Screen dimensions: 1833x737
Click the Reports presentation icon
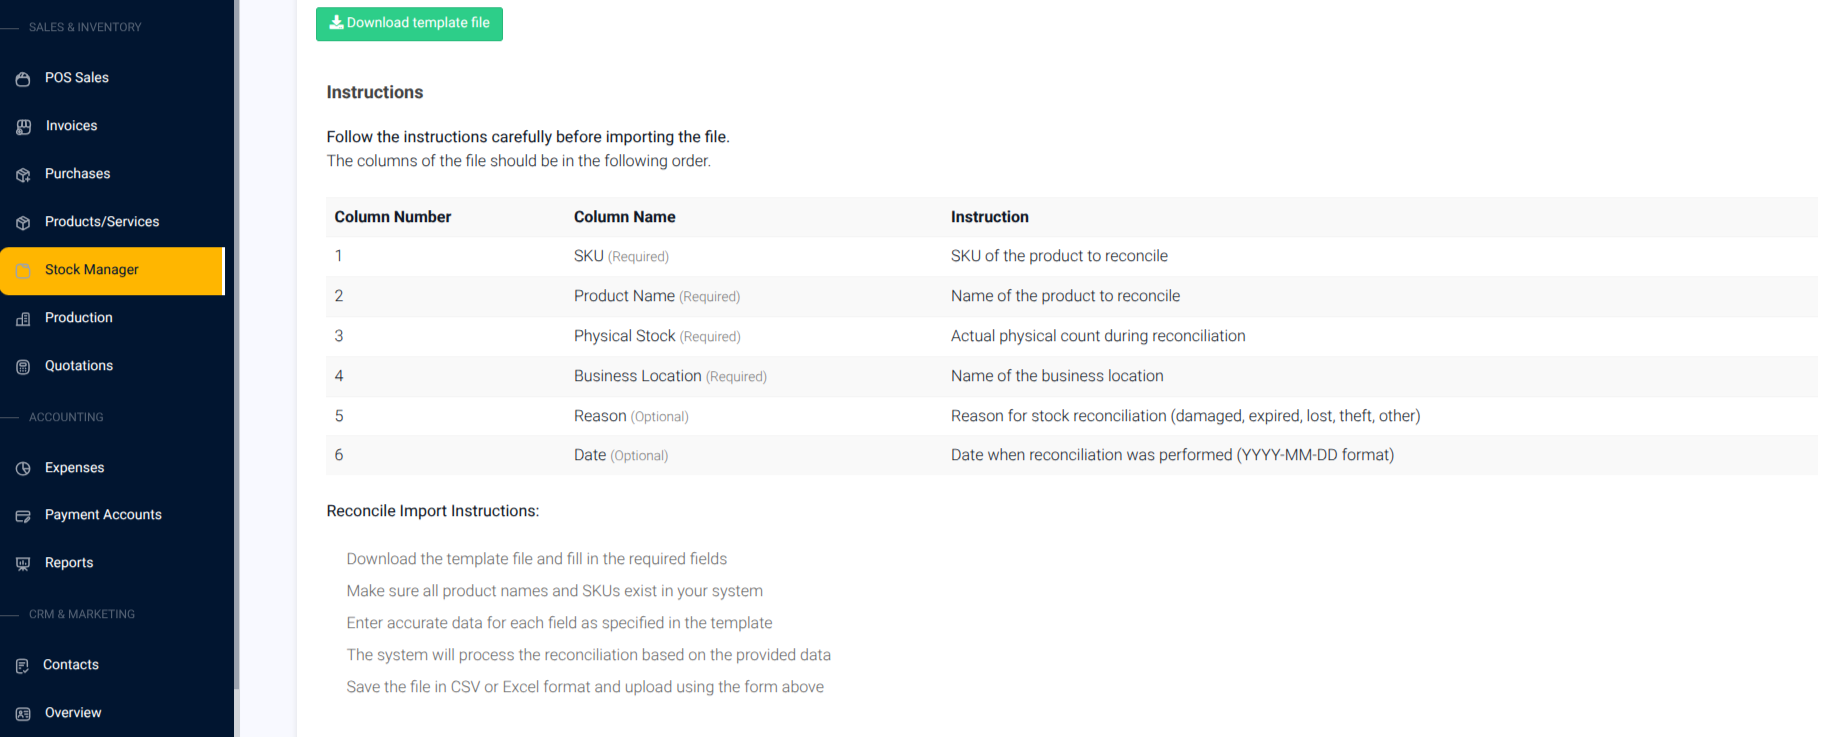pos(23,563)
